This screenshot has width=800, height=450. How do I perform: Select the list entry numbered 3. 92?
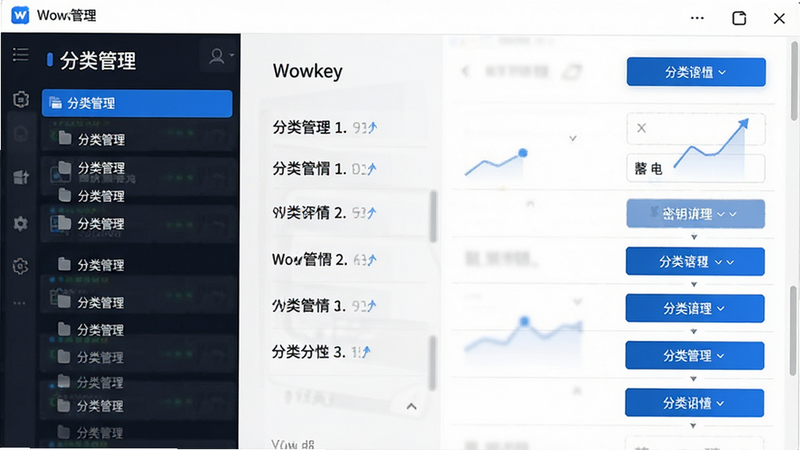(x=324, y=306)
